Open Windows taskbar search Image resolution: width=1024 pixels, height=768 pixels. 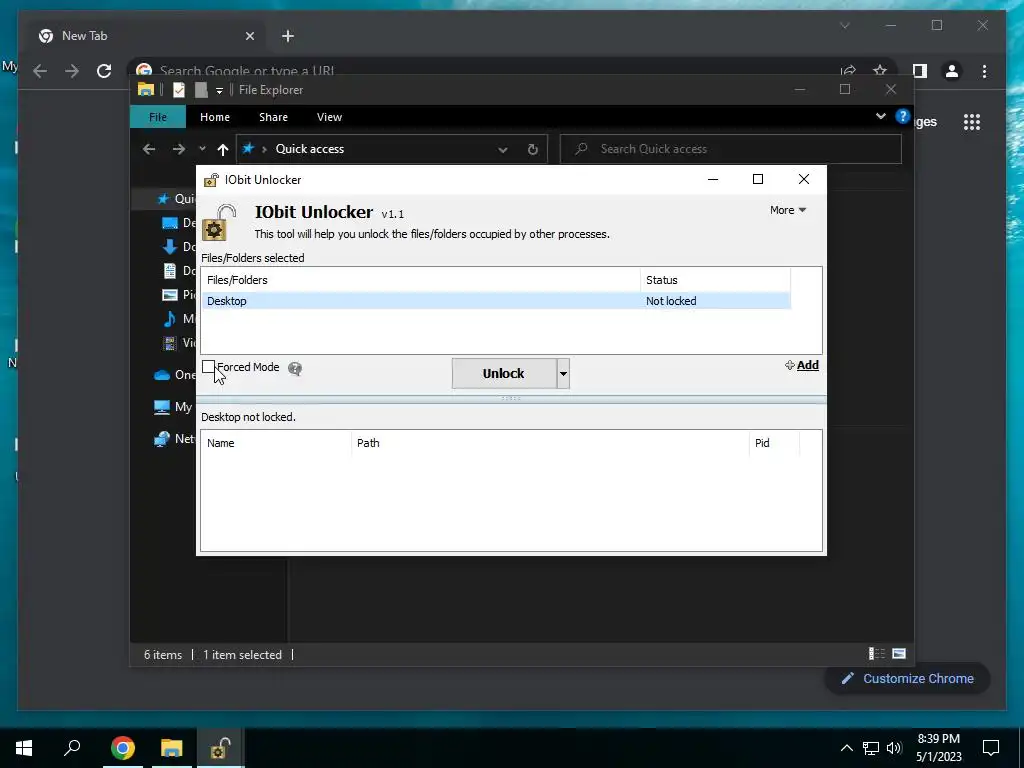click(x=72, y=748)
